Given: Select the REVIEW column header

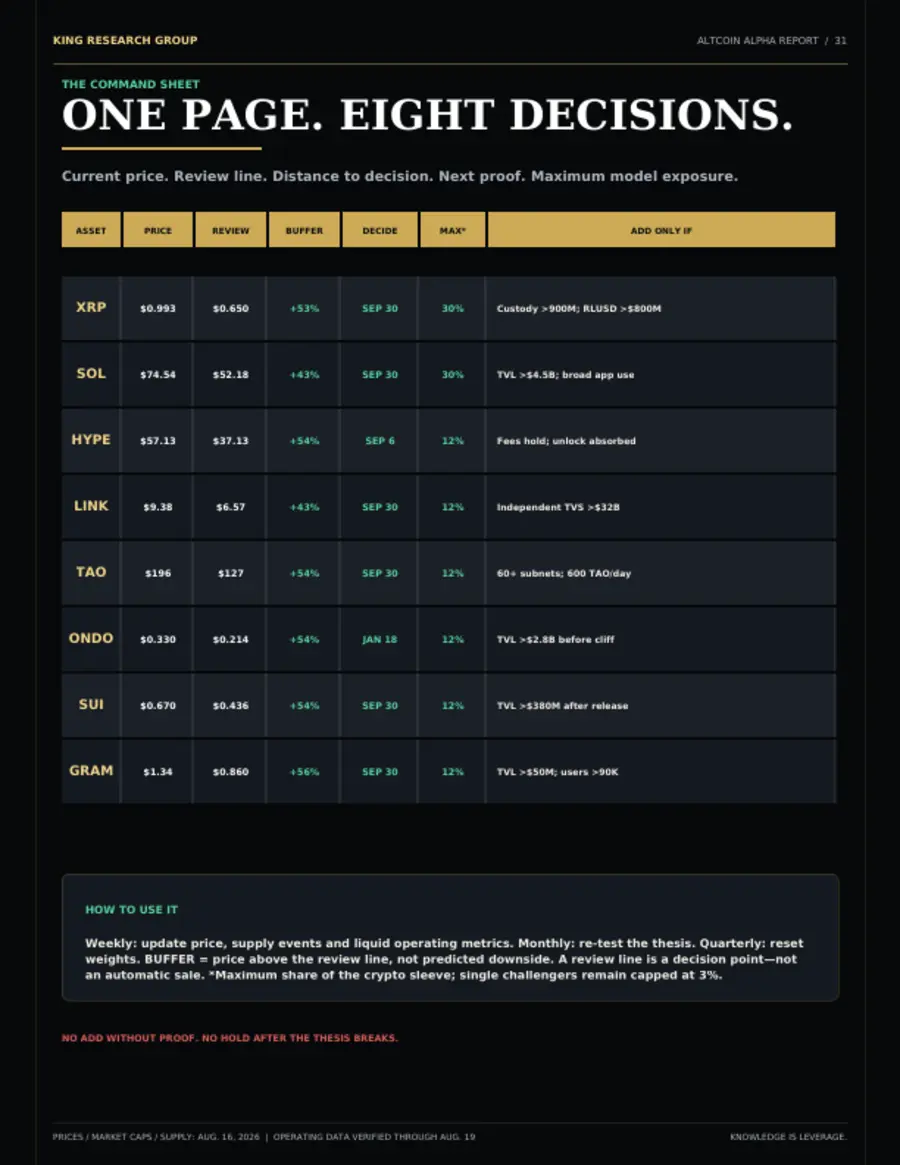Looking at the screenshot, I should click(x=230, y=230).
